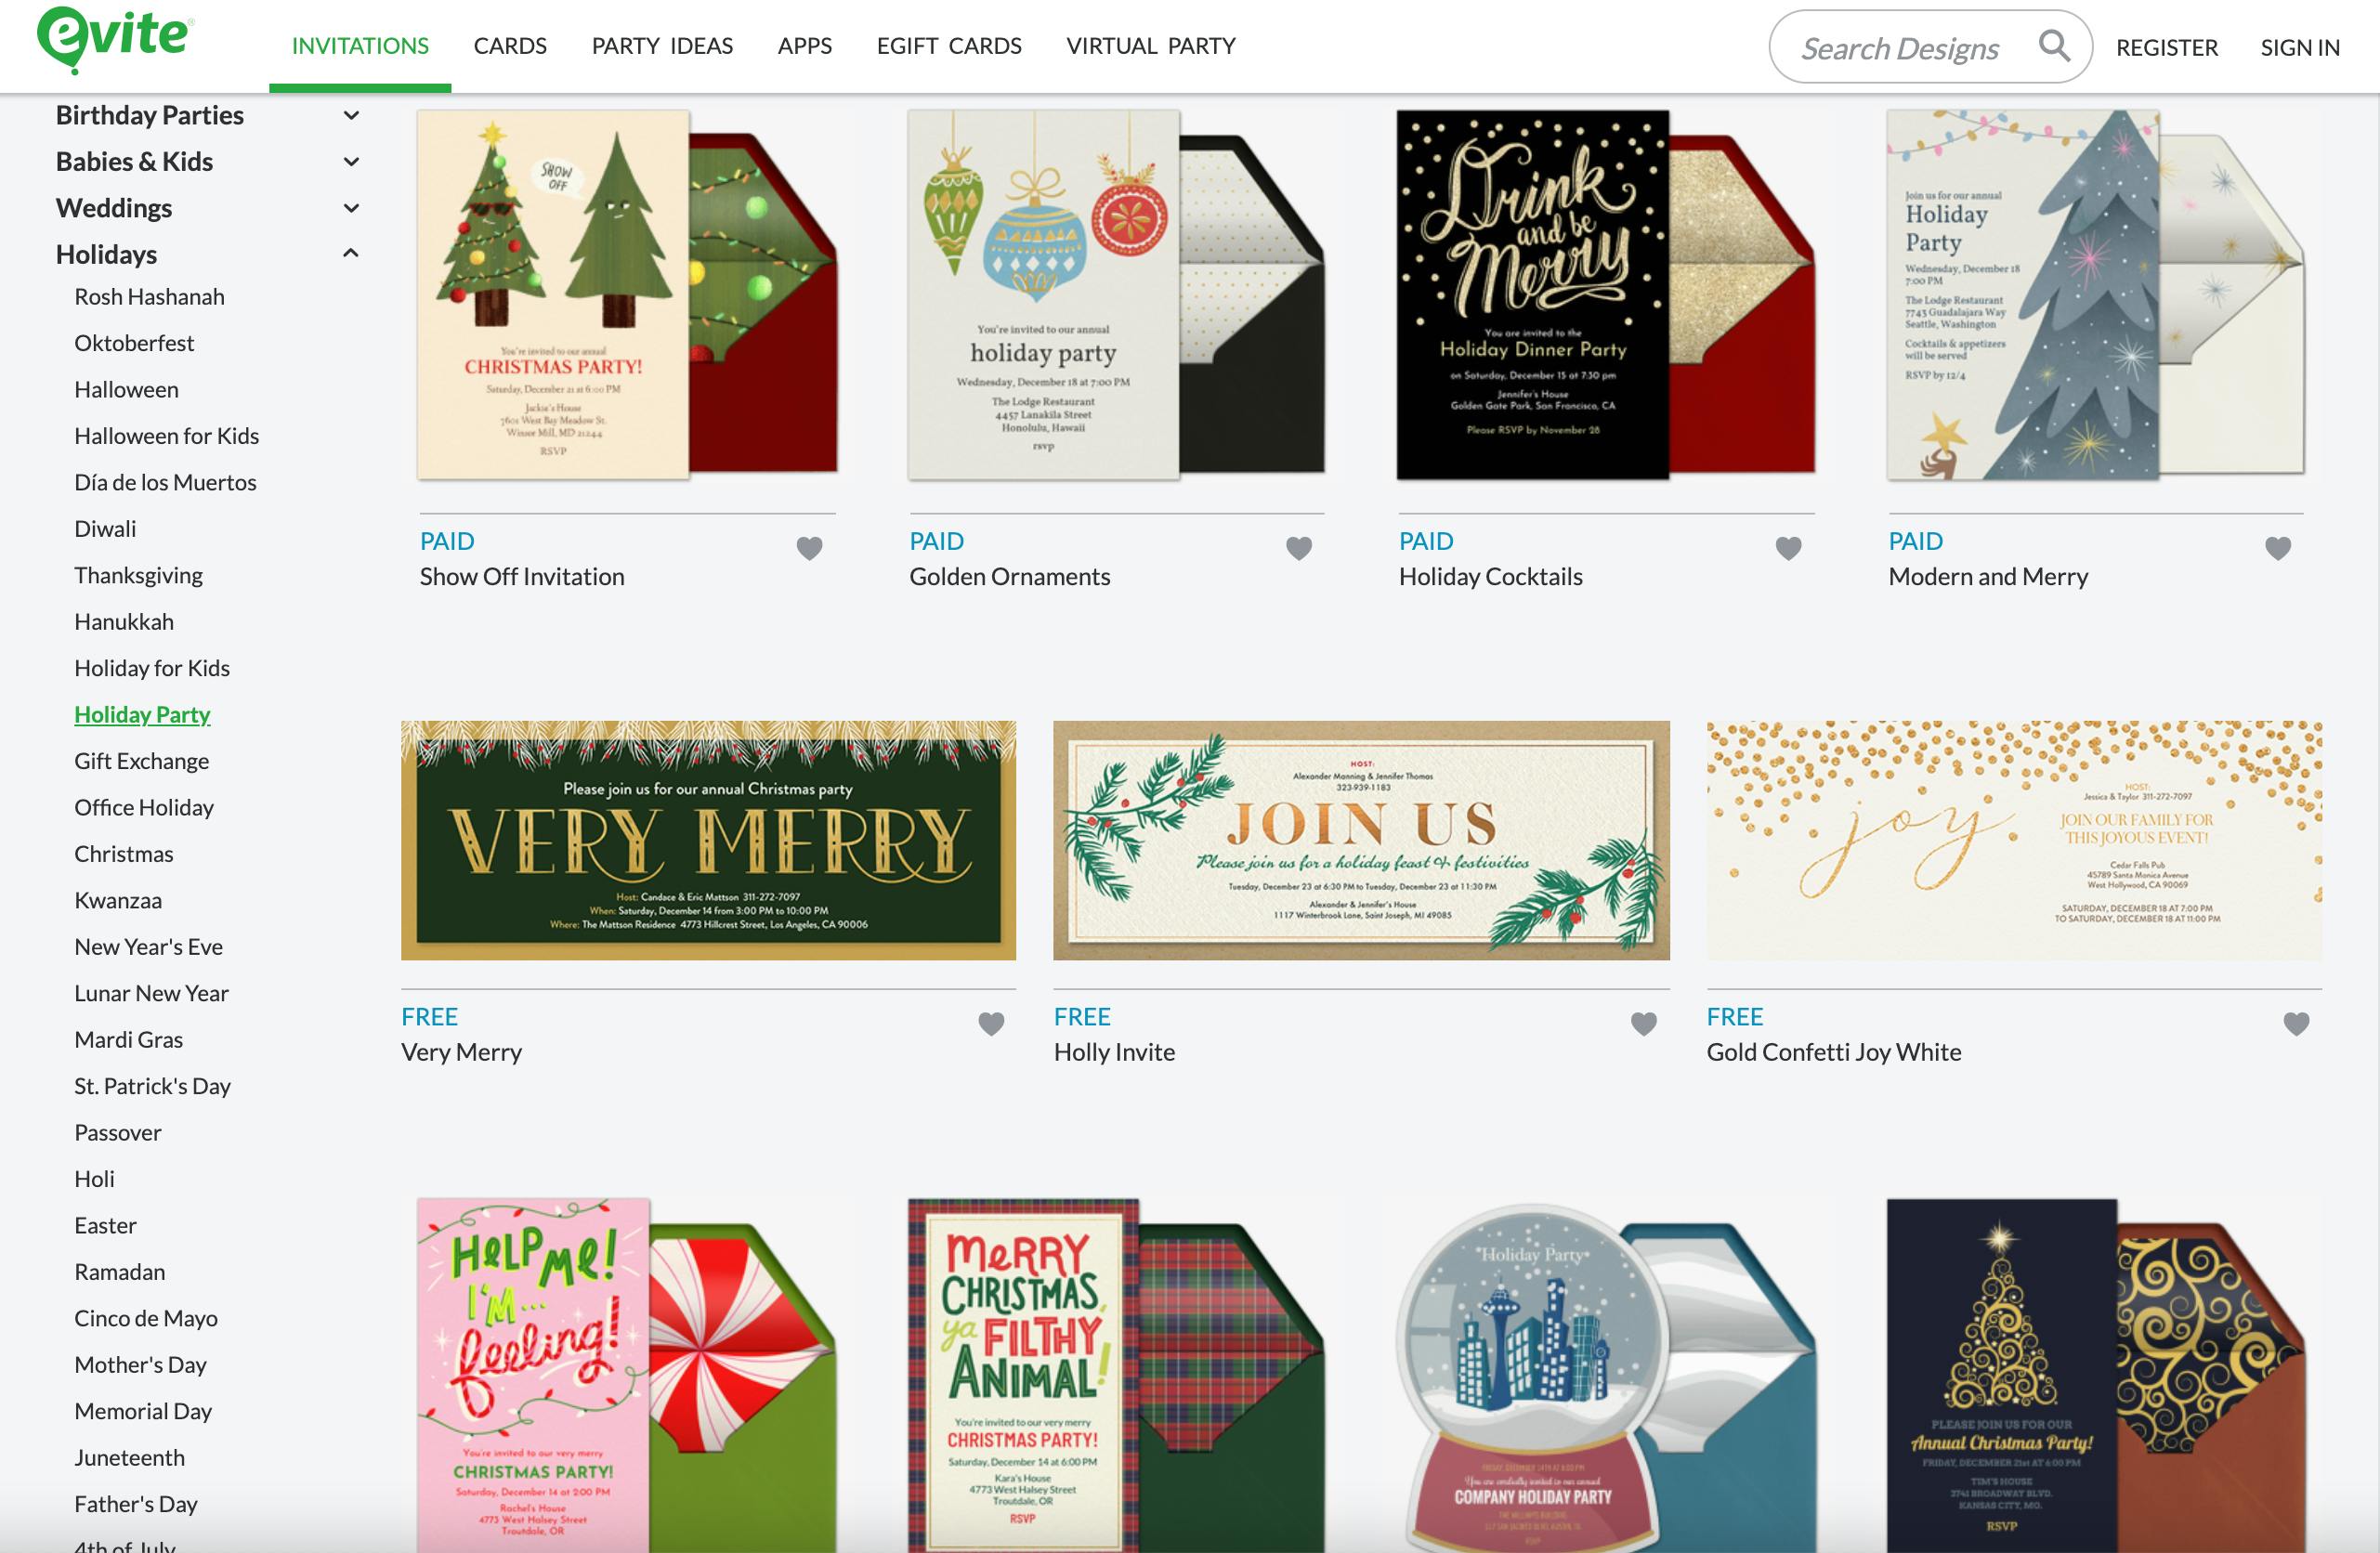Screen dimensions: 2380x1553
Task: Open the Cards tab
Action: point(510,46)
